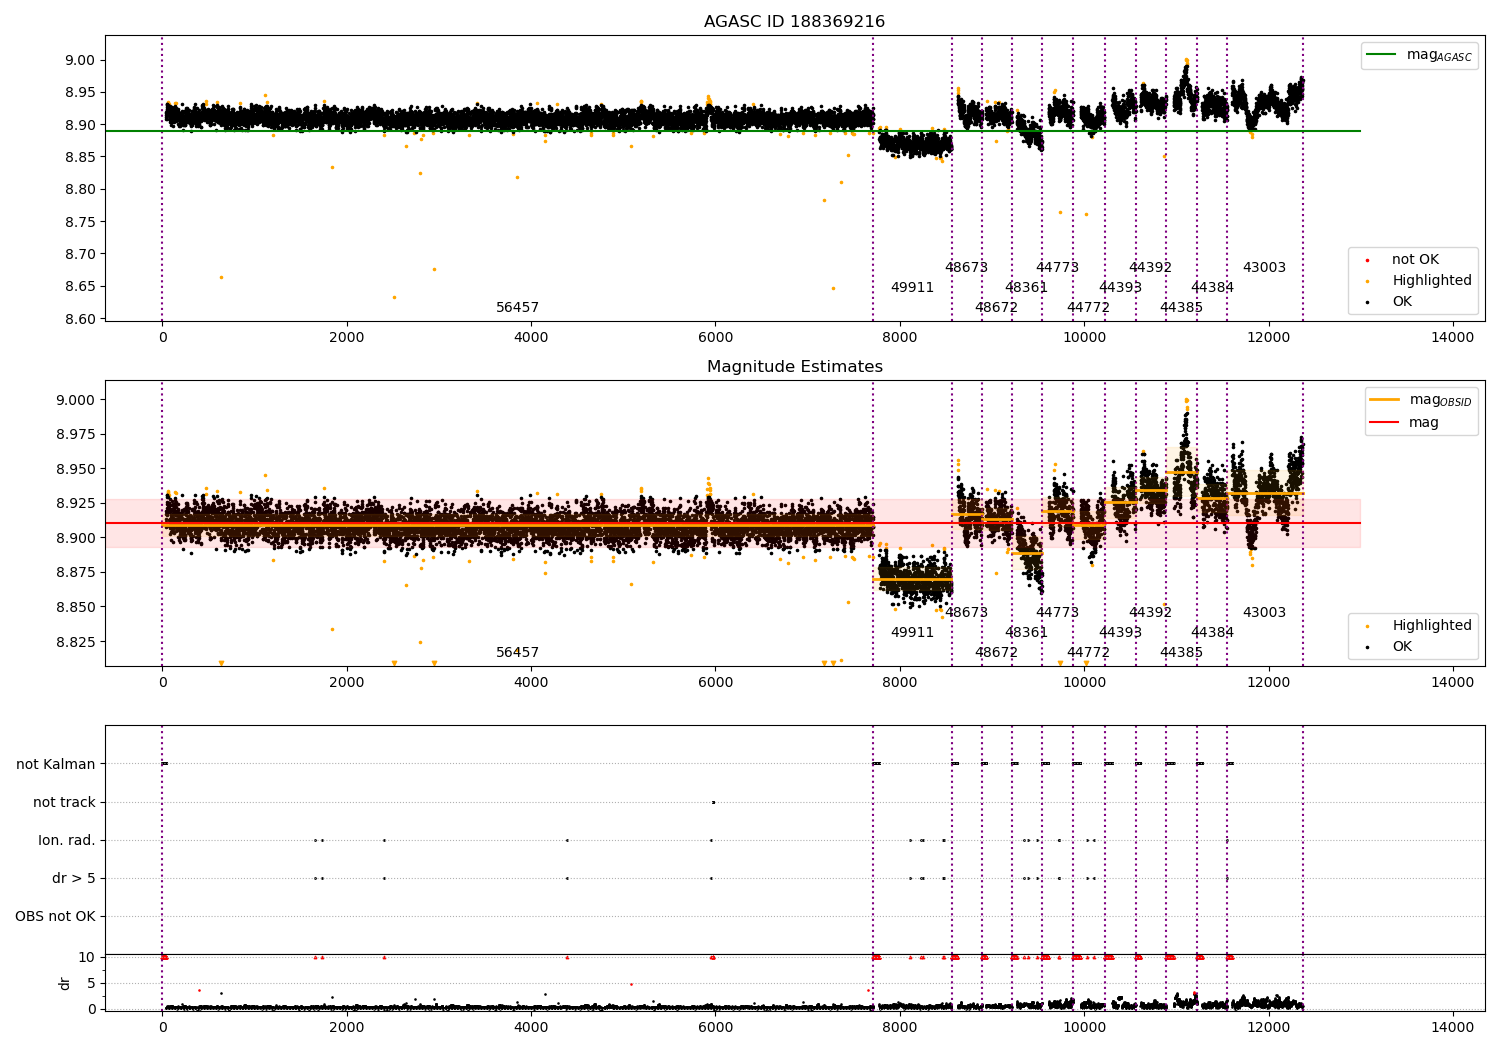Click the 8.825 y-axis tick label

coord(76,641)
